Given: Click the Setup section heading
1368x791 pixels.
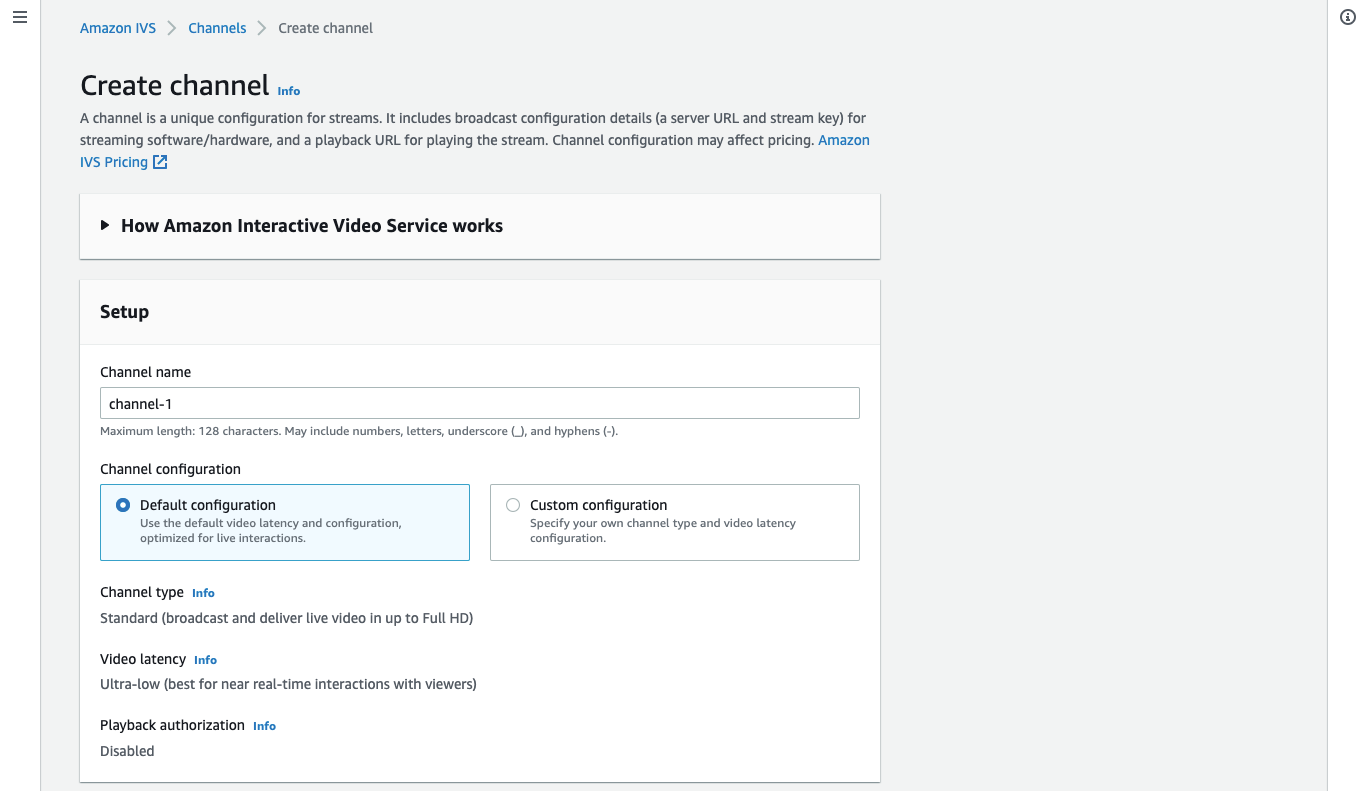Looking at the screenshot, I should [x=124, y=312].
